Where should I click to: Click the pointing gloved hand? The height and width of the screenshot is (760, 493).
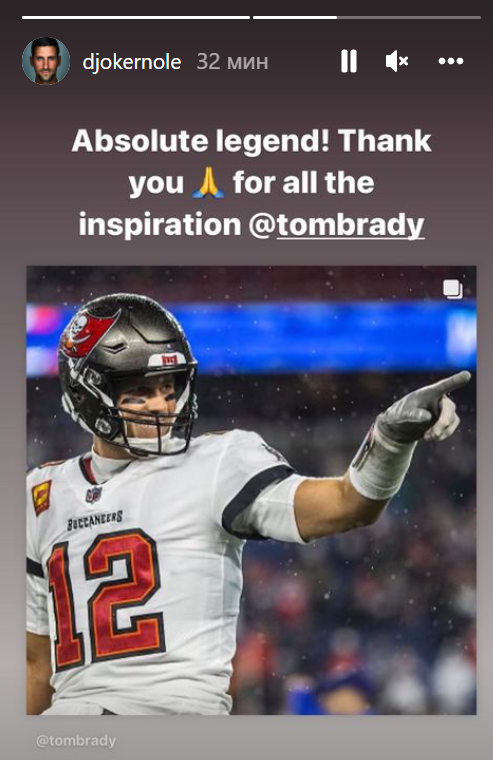tap(423, 408)
